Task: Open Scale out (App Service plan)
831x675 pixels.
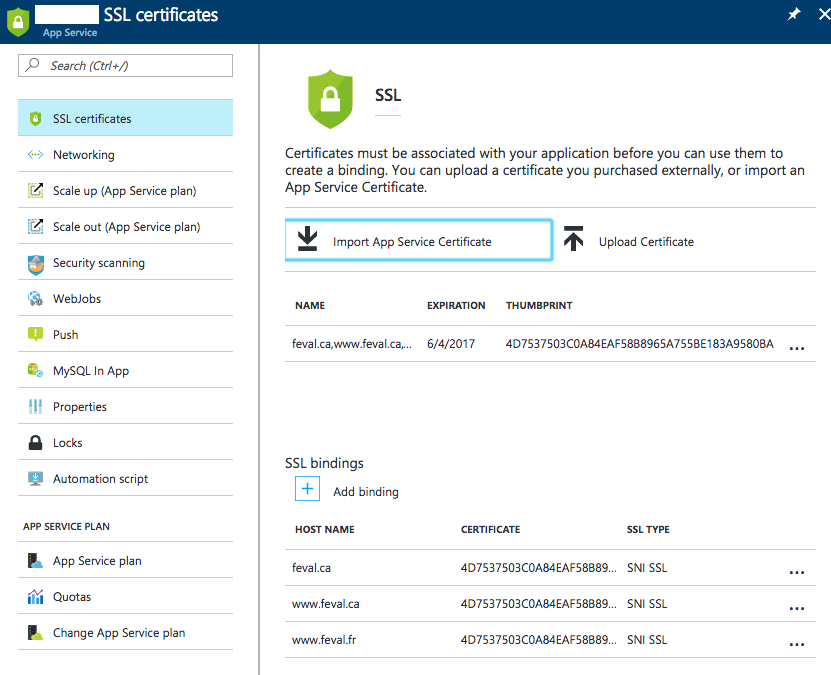Action: (126, 226)
